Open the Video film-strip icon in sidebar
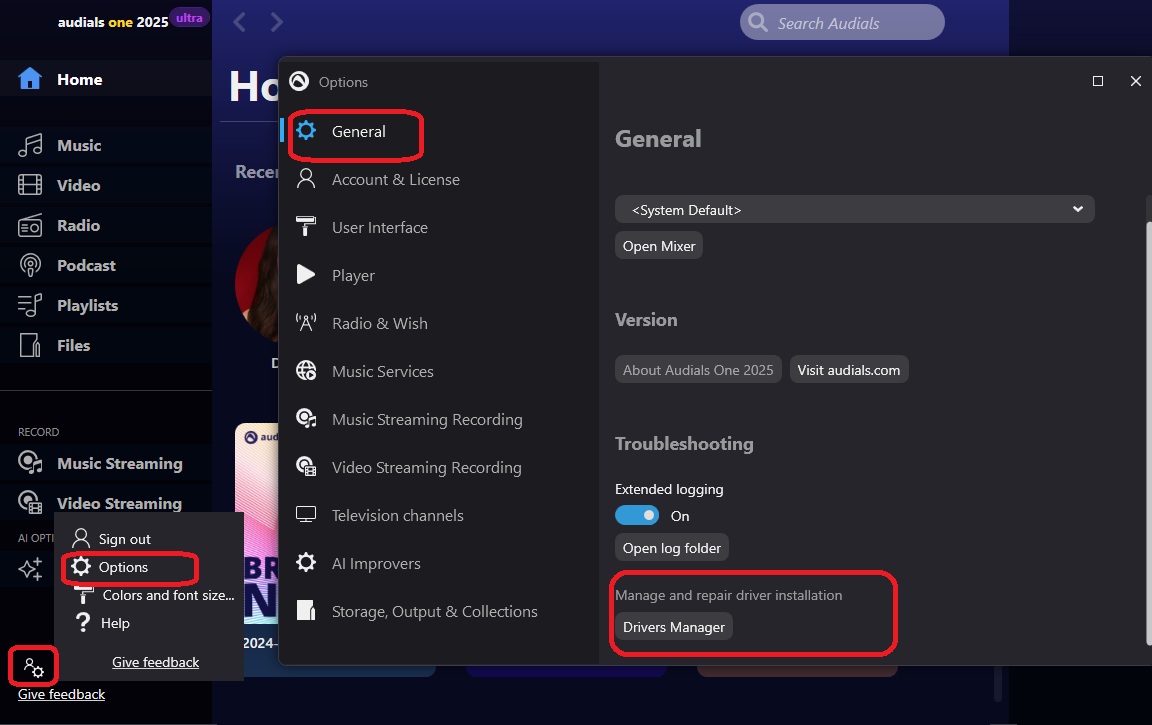 30,185
